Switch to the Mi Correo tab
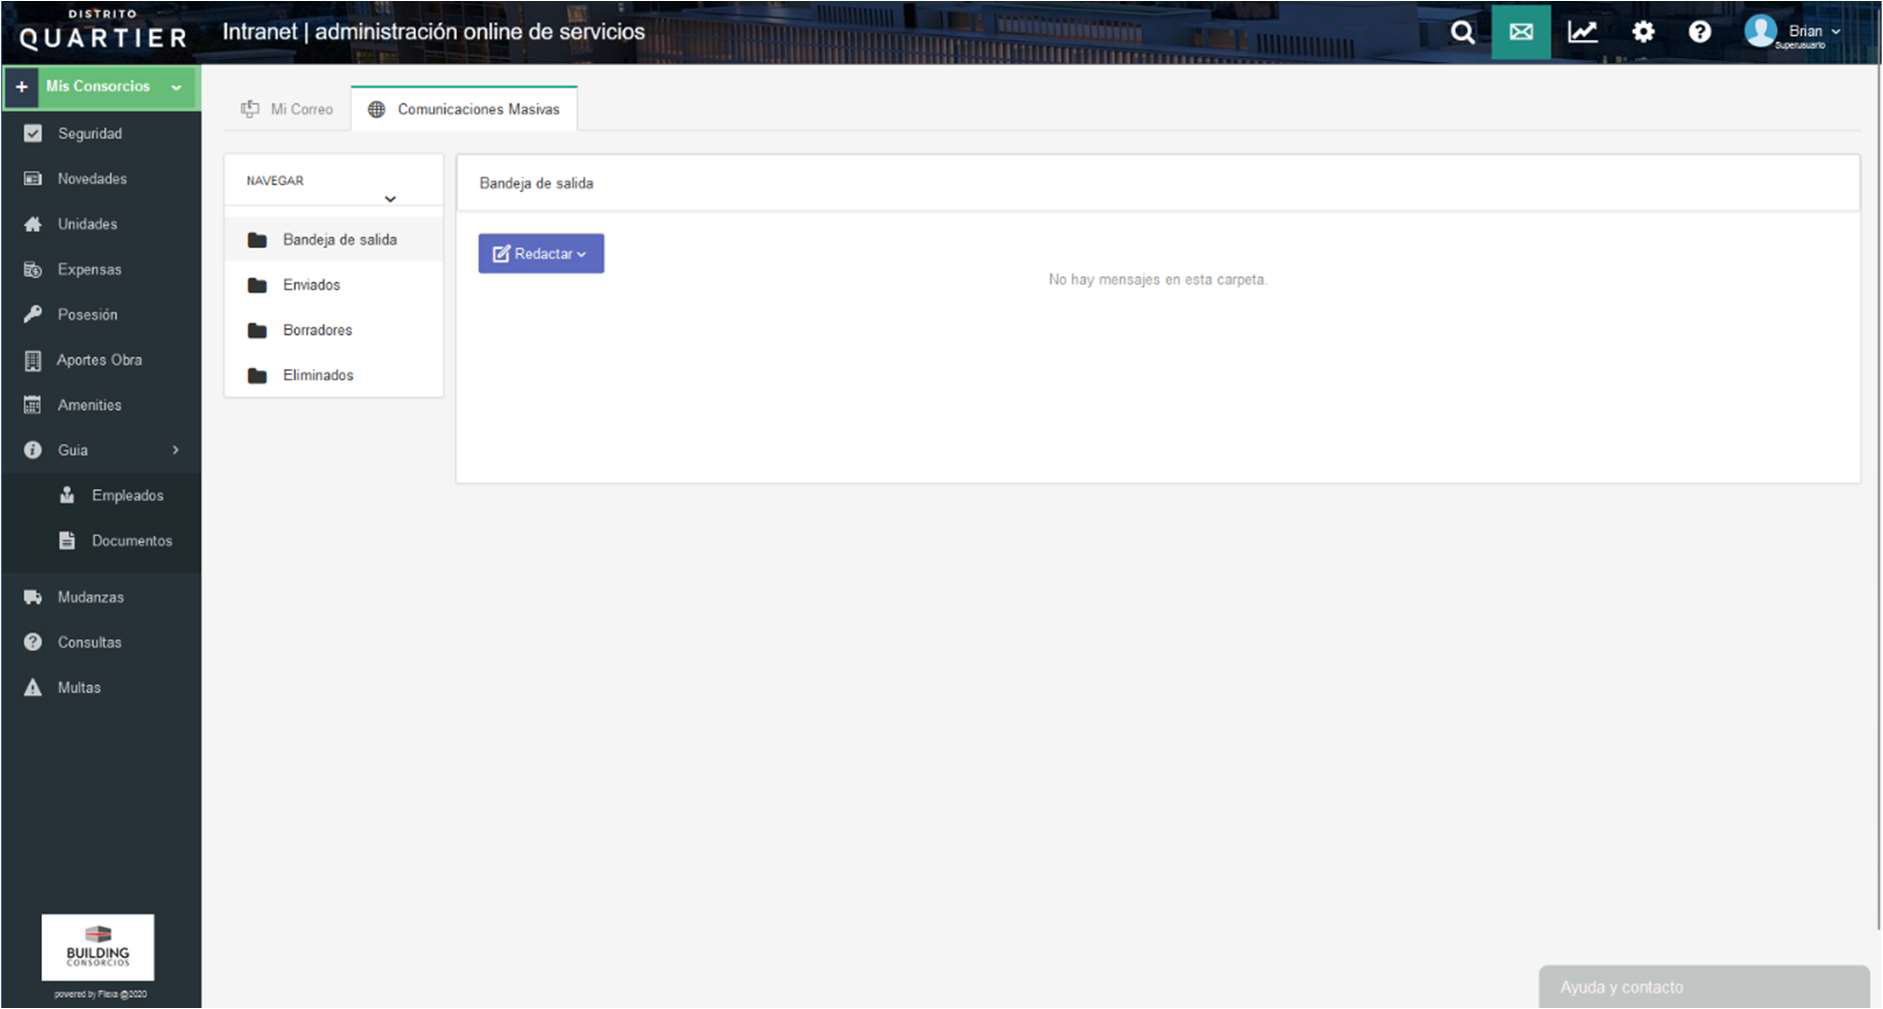The width and height of the screenshot is (1883, 1009). [287, 109]
